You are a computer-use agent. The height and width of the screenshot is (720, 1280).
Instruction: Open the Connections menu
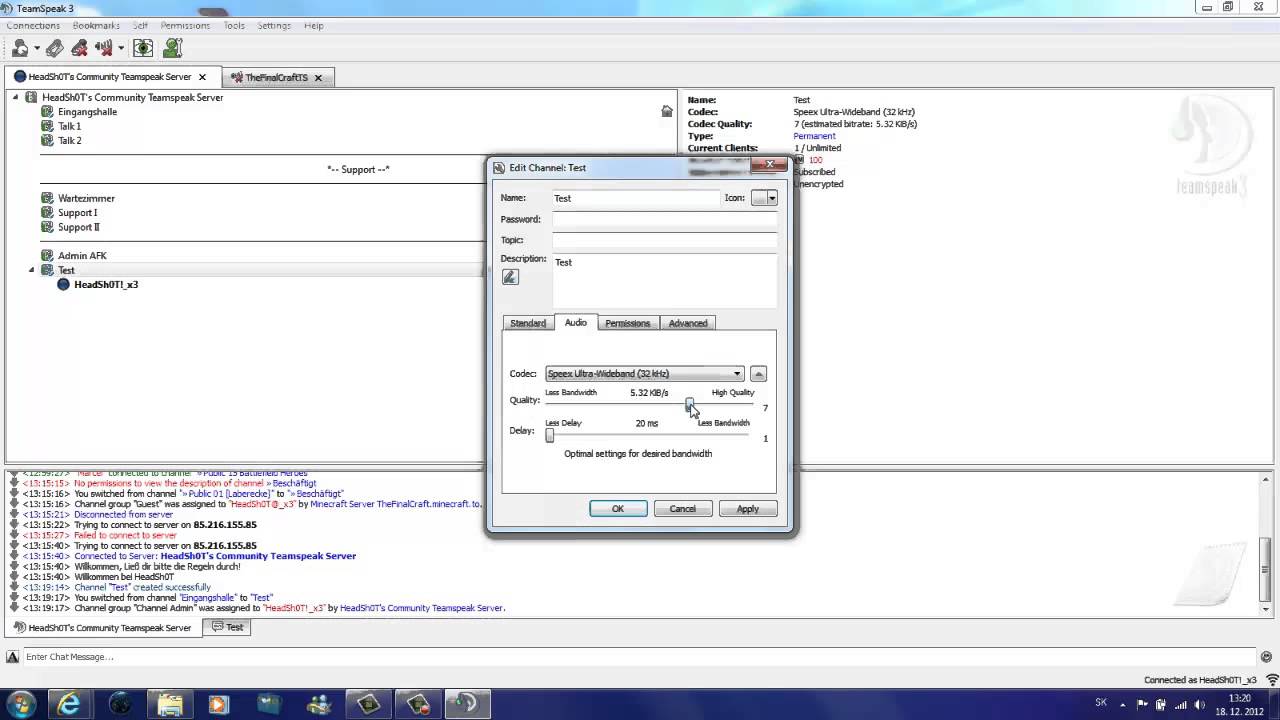click(x=33, y=25)
